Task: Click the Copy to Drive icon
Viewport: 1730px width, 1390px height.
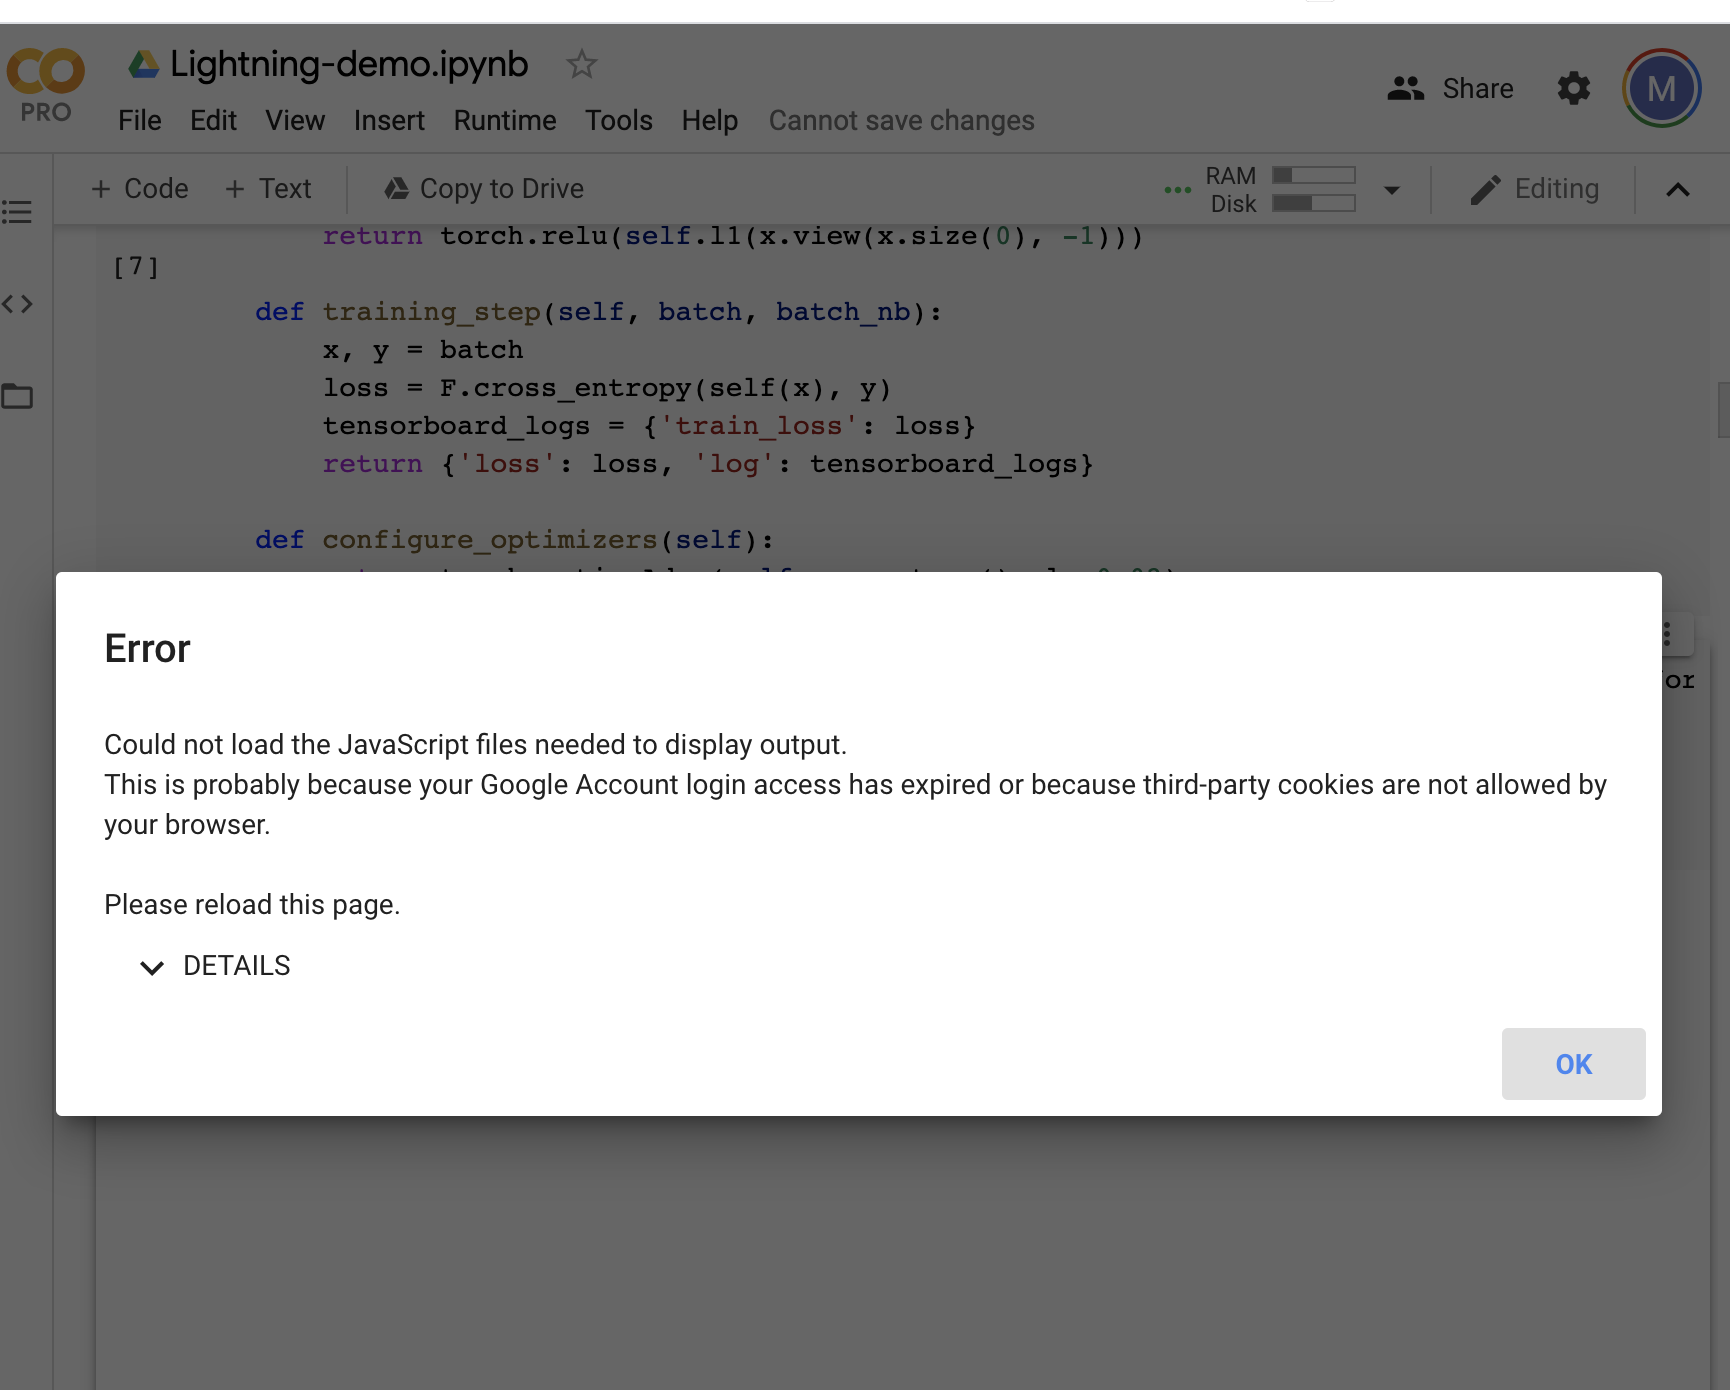Action: 397,188
